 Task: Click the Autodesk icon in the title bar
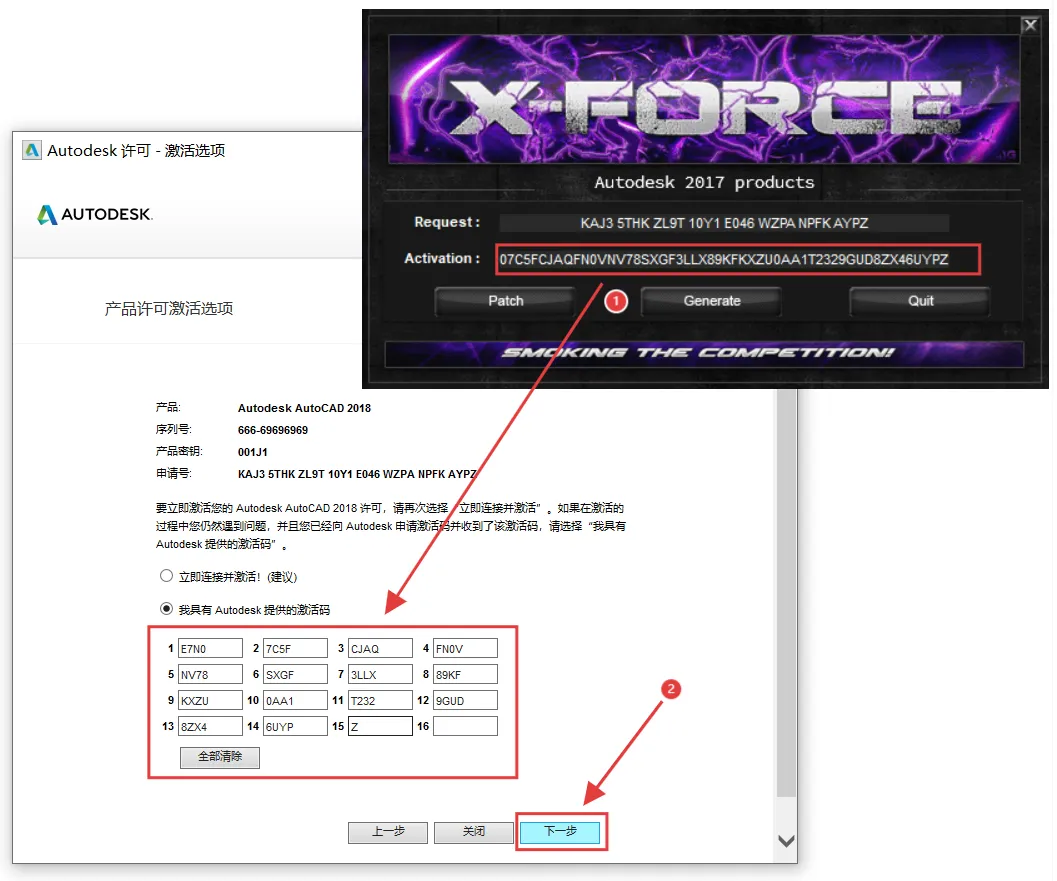point(32,150)
